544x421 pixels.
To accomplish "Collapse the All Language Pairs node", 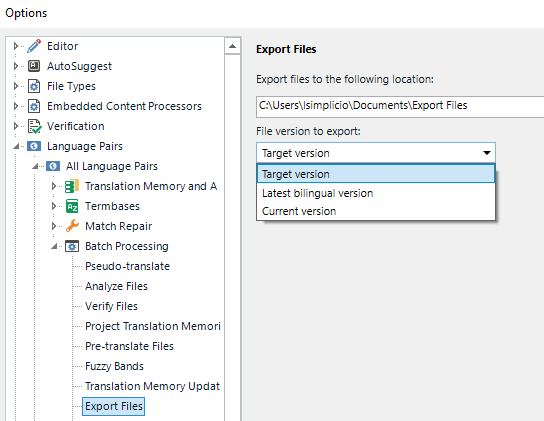I will click(35, 167).
